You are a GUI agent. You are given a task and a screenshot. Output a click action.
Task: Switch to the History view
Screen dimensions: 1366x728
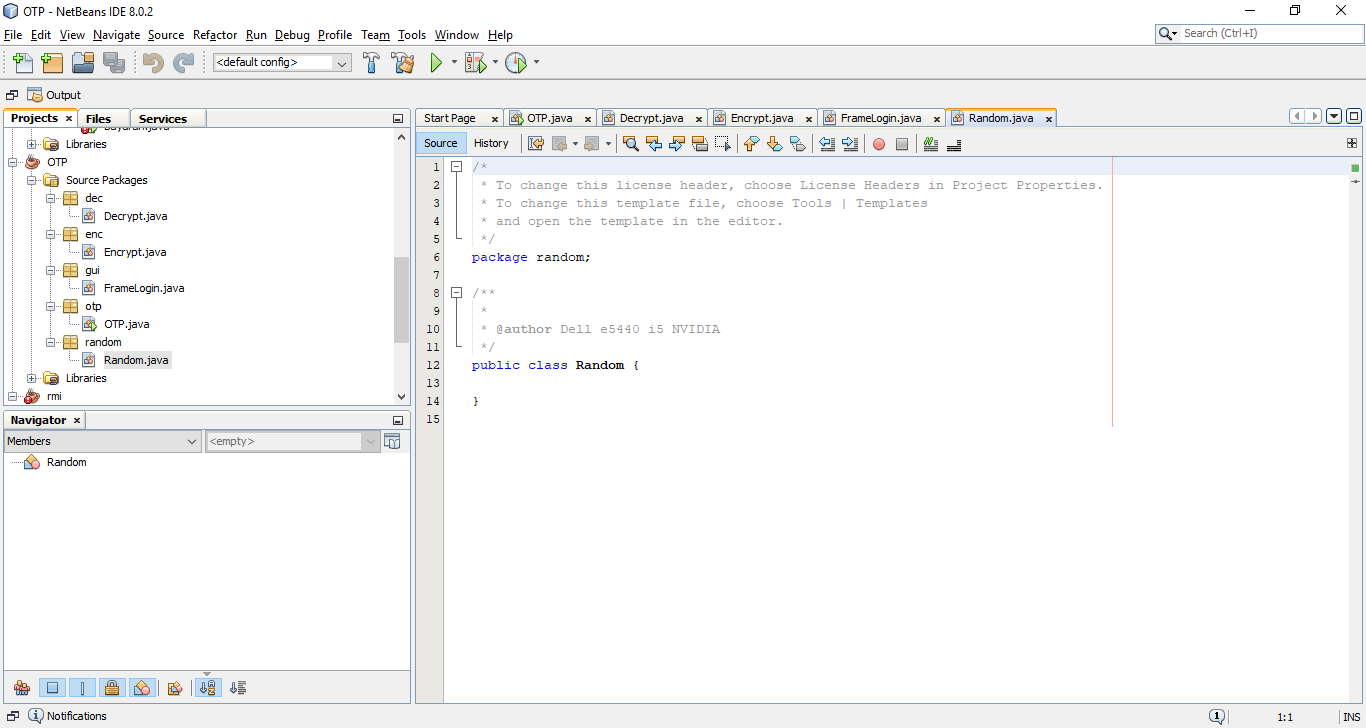[x=492, y=142]
